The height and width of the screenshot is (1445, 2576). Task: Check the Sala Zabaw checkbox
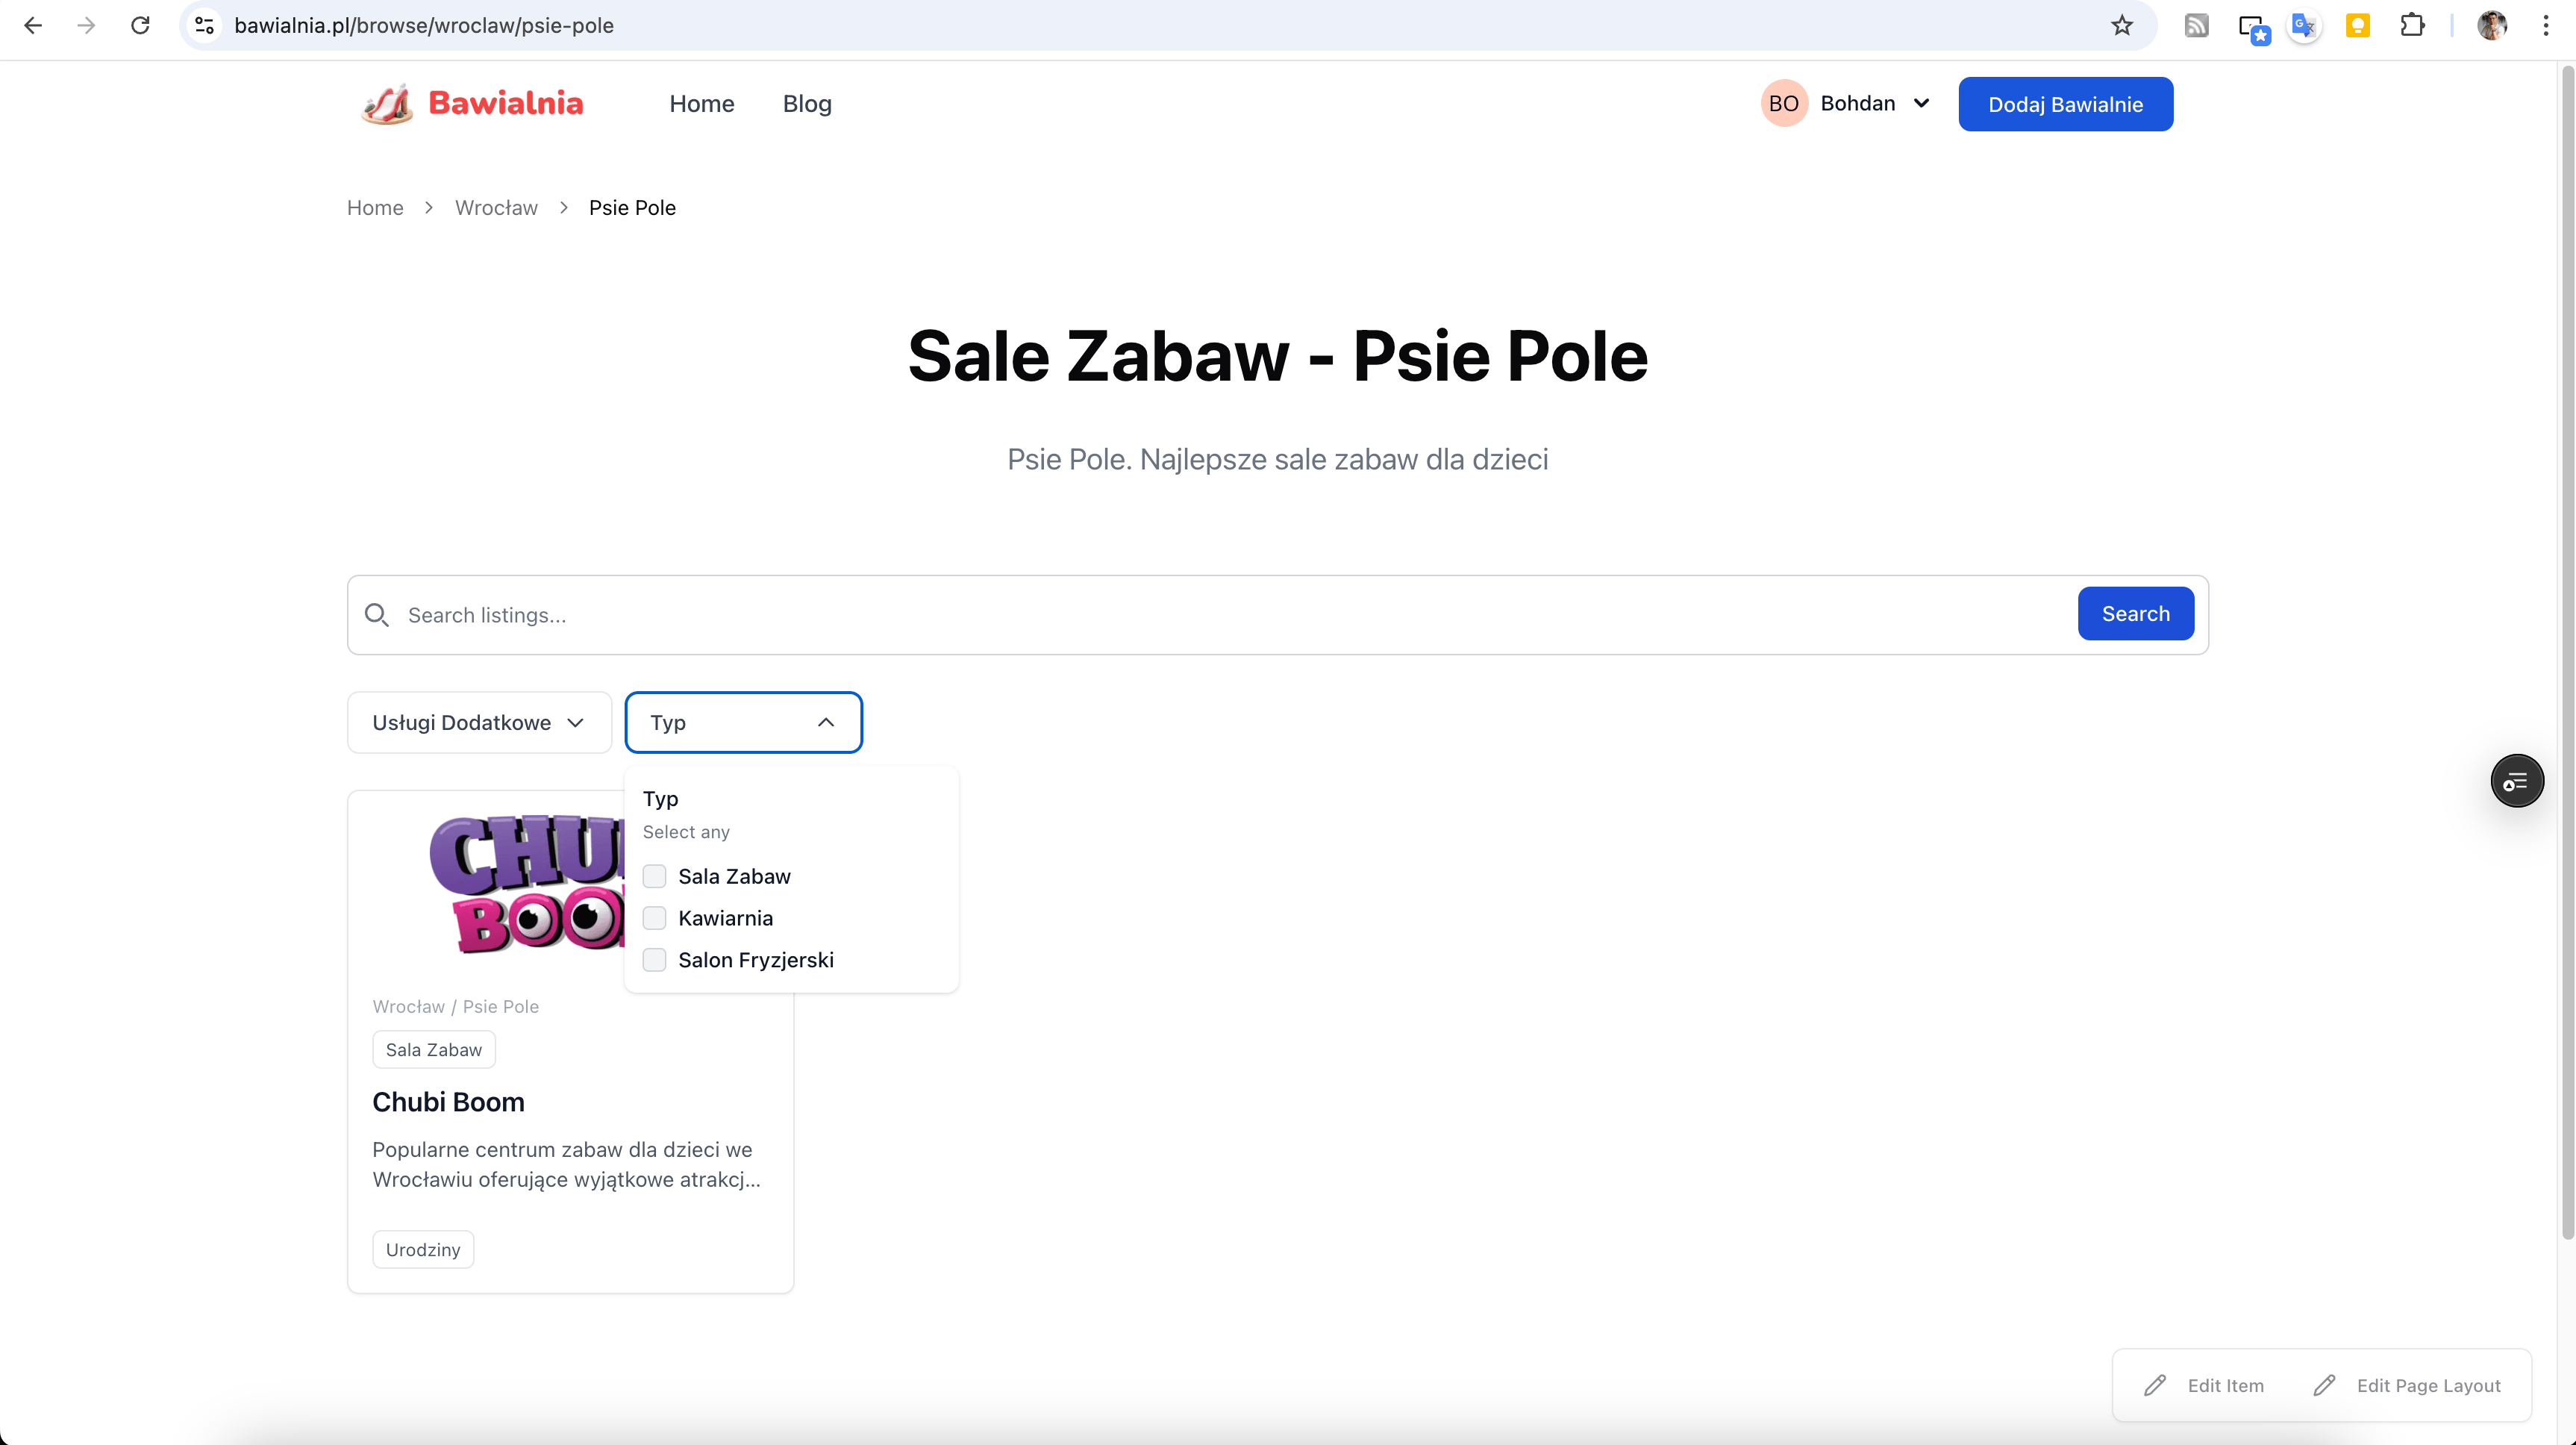pyautogui.click(x=654, y=876)
